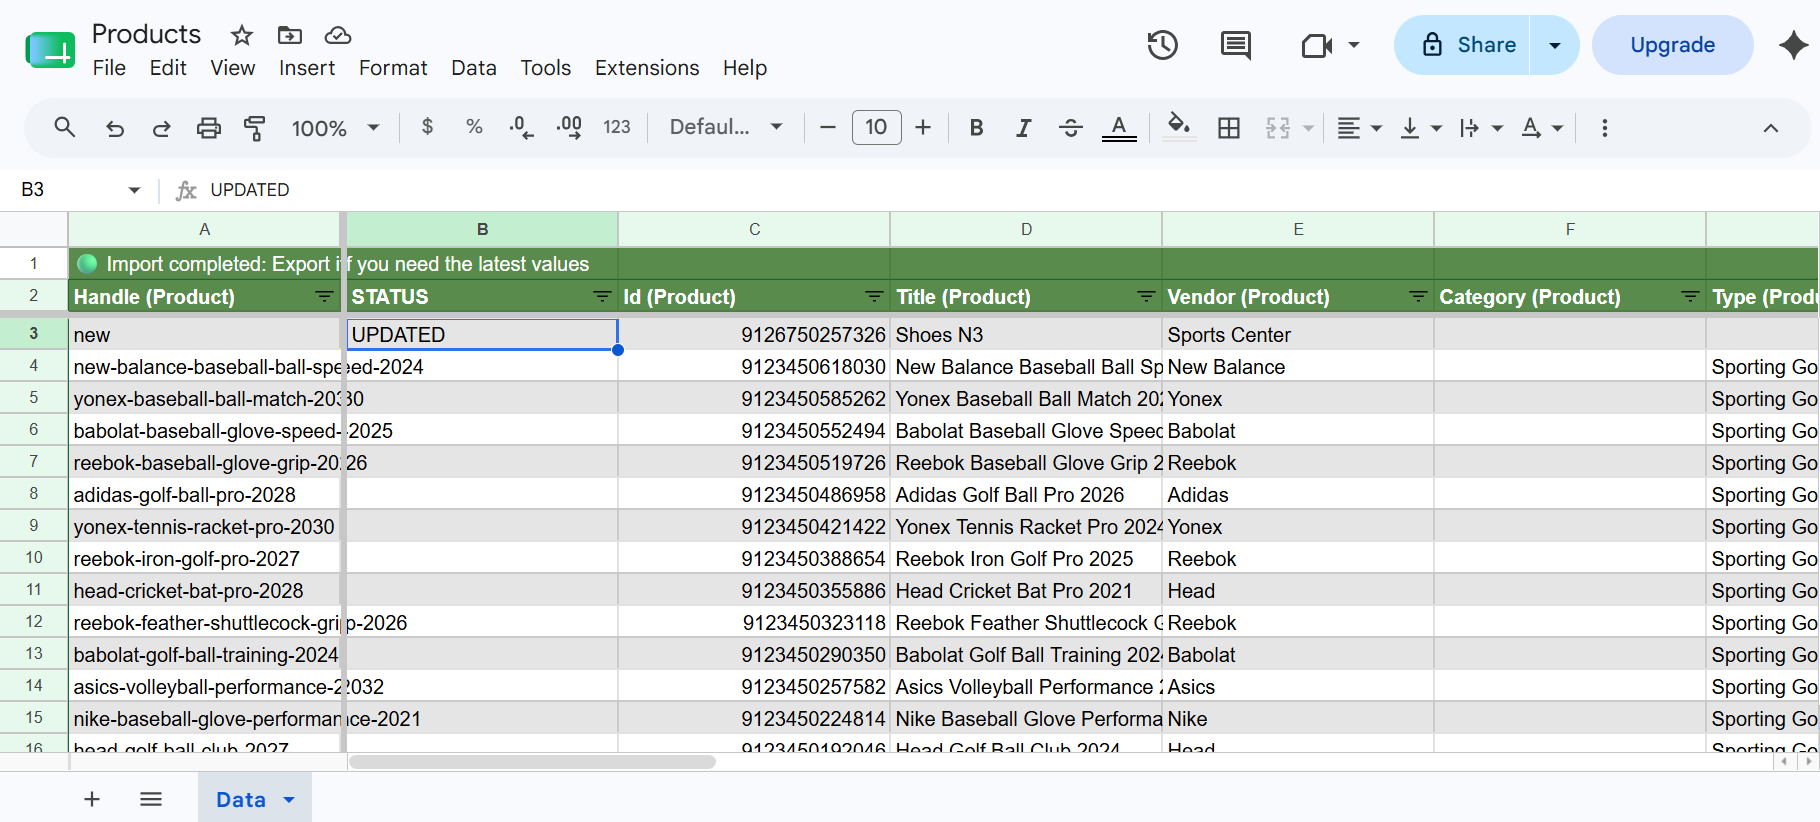Toggle filter on Vendor (Product) column
Image resolution: width=1820 pixels, height=822 pixels.
coord(1418,297)
